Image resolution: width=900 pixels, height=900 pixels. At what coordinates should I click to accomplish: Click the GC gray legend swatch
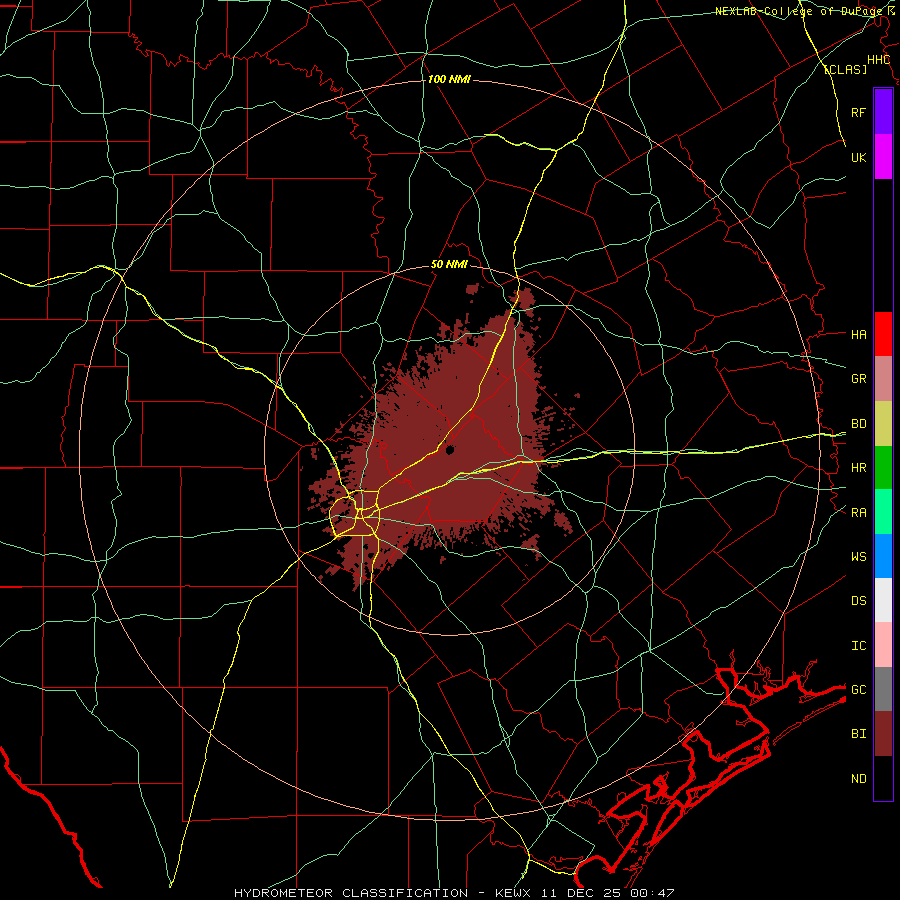[x=883, y=689]
